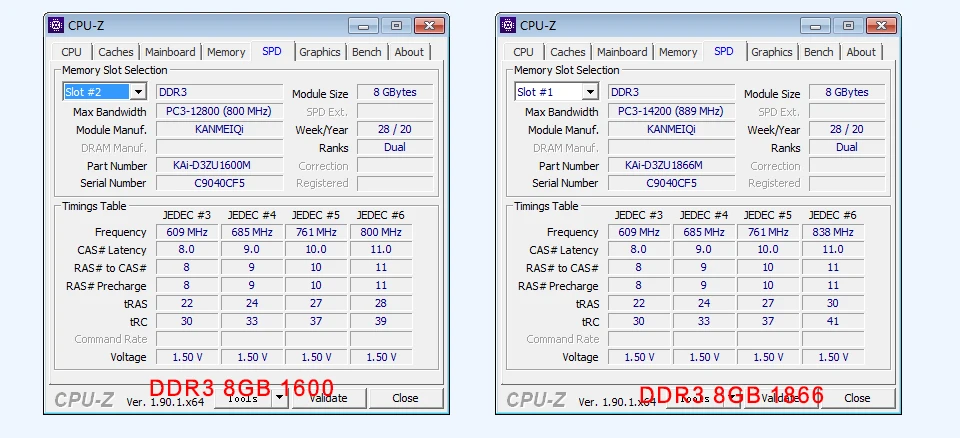Click KANMEIQi manufacturer field in left window
Viewport: 960px width, 438px height.
pos(219,129)
